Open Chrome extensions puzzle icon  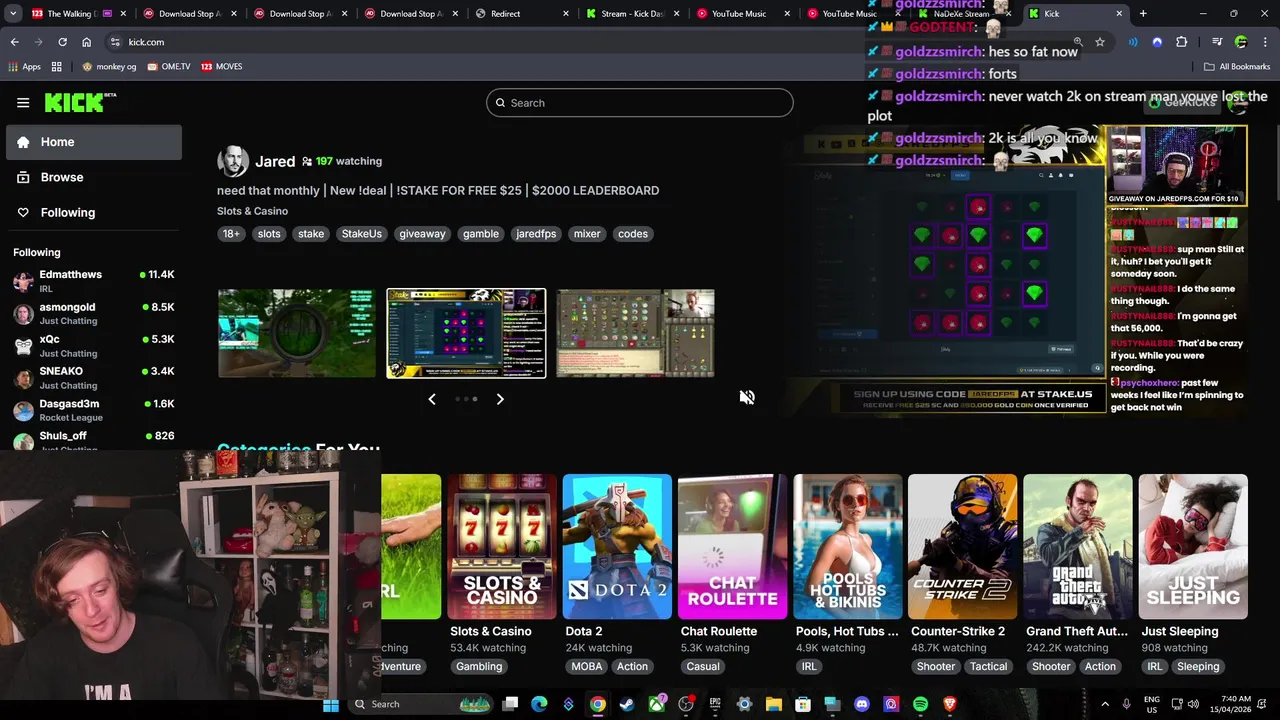(1182, 42)
